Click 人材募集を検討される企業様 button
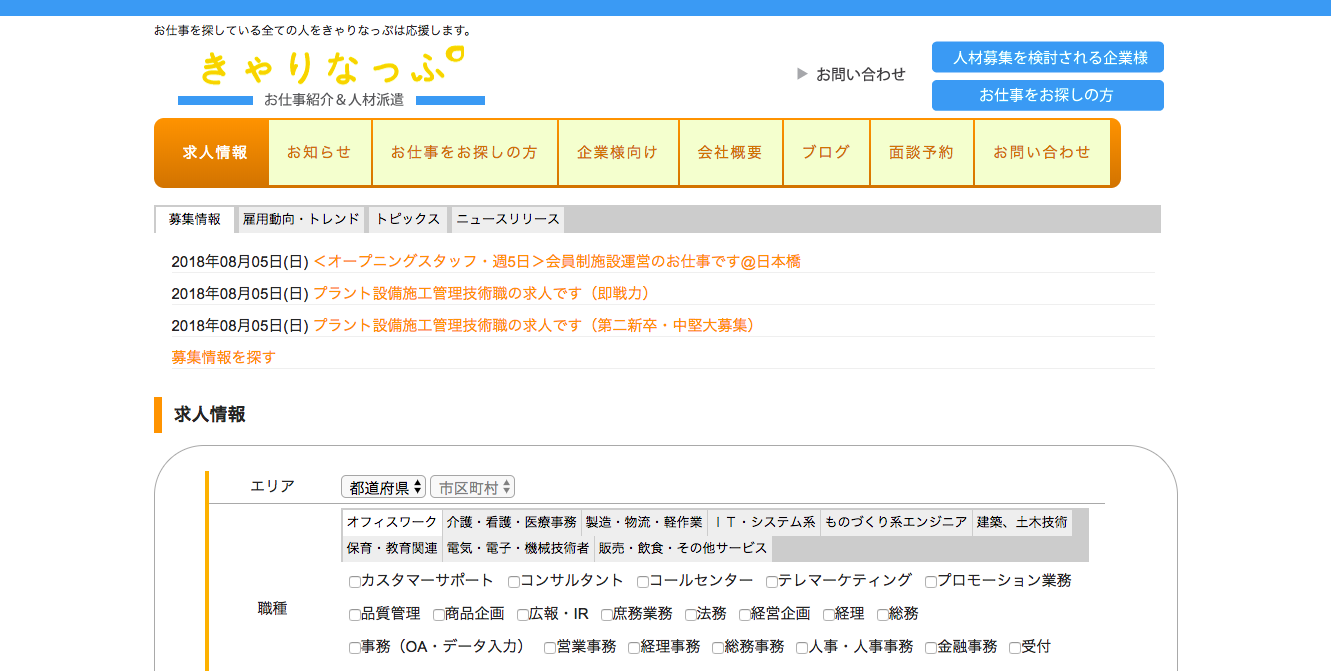Image resolution: width=1331 pixels, height=671 pixels. tap(1047, 57)
